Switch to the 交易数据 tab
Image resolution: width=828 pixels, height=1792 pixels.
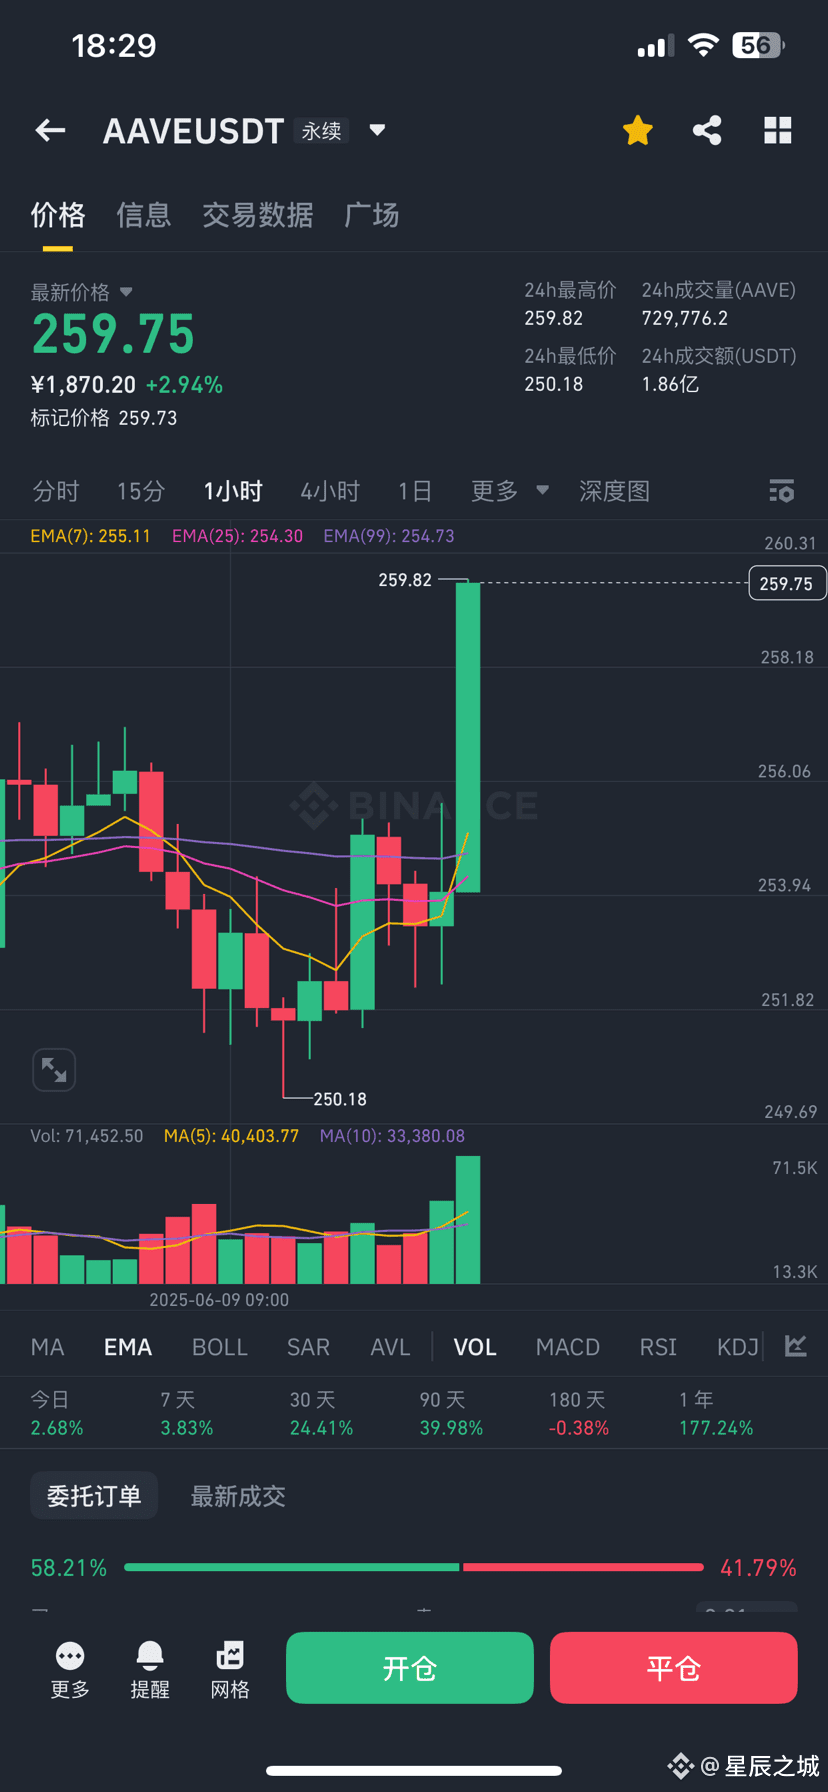[258, 215]
